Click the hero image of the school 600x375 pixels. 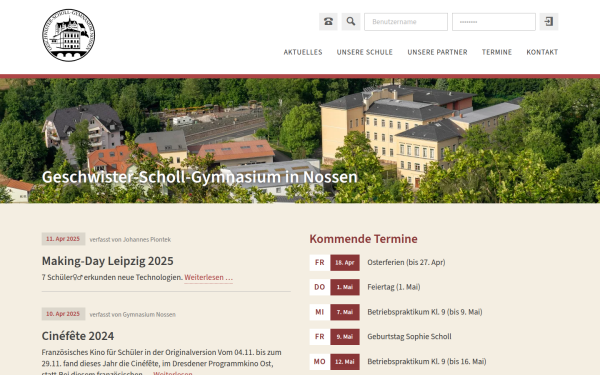click(x=300, y=140)
